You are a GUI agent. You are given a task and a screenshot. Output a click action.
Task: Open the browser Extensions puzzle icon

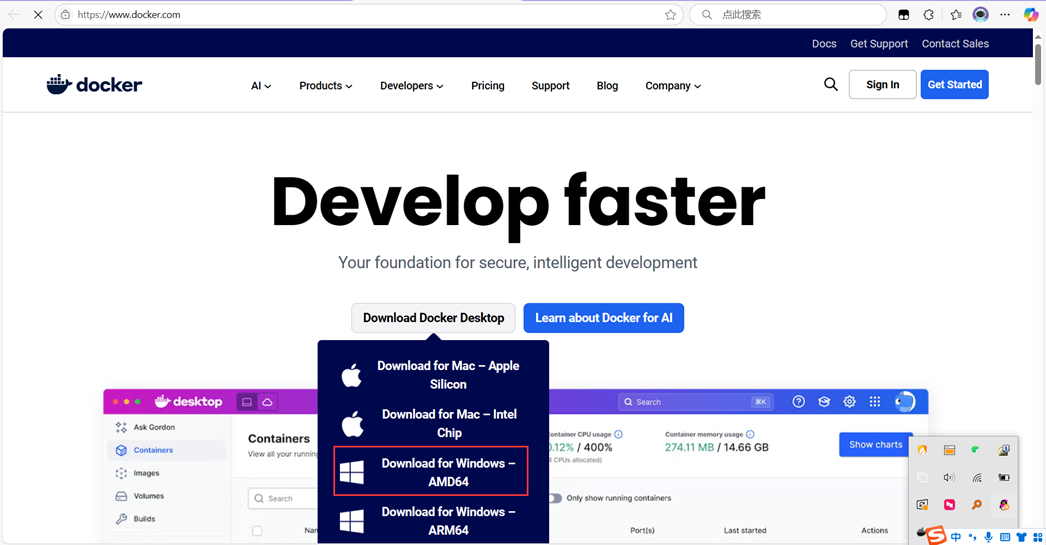tap(929, 15)
